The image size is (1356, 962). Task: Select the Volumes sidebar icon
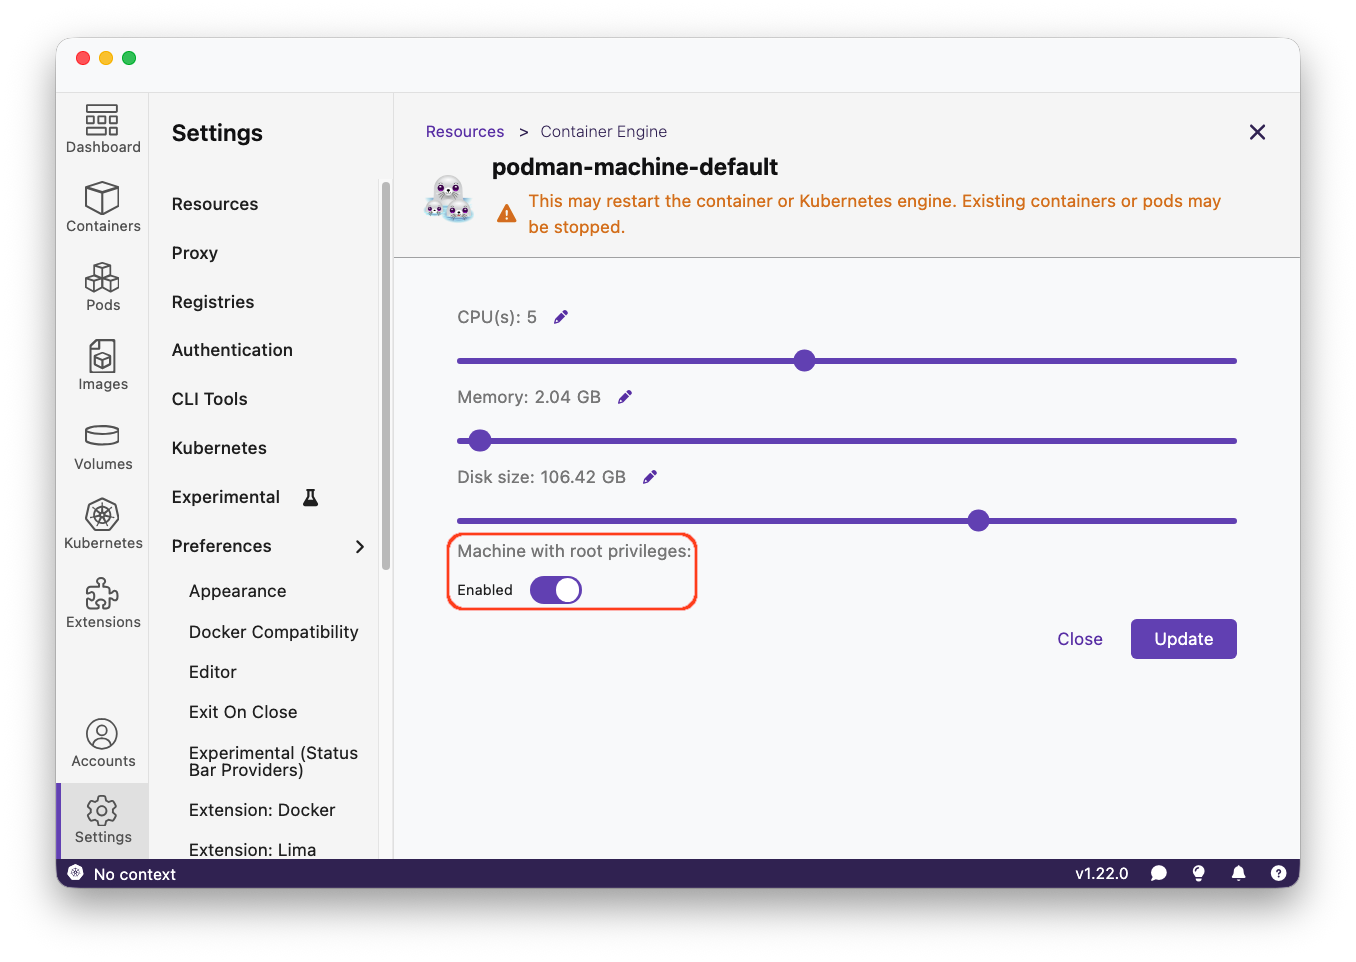click(102, 445)
